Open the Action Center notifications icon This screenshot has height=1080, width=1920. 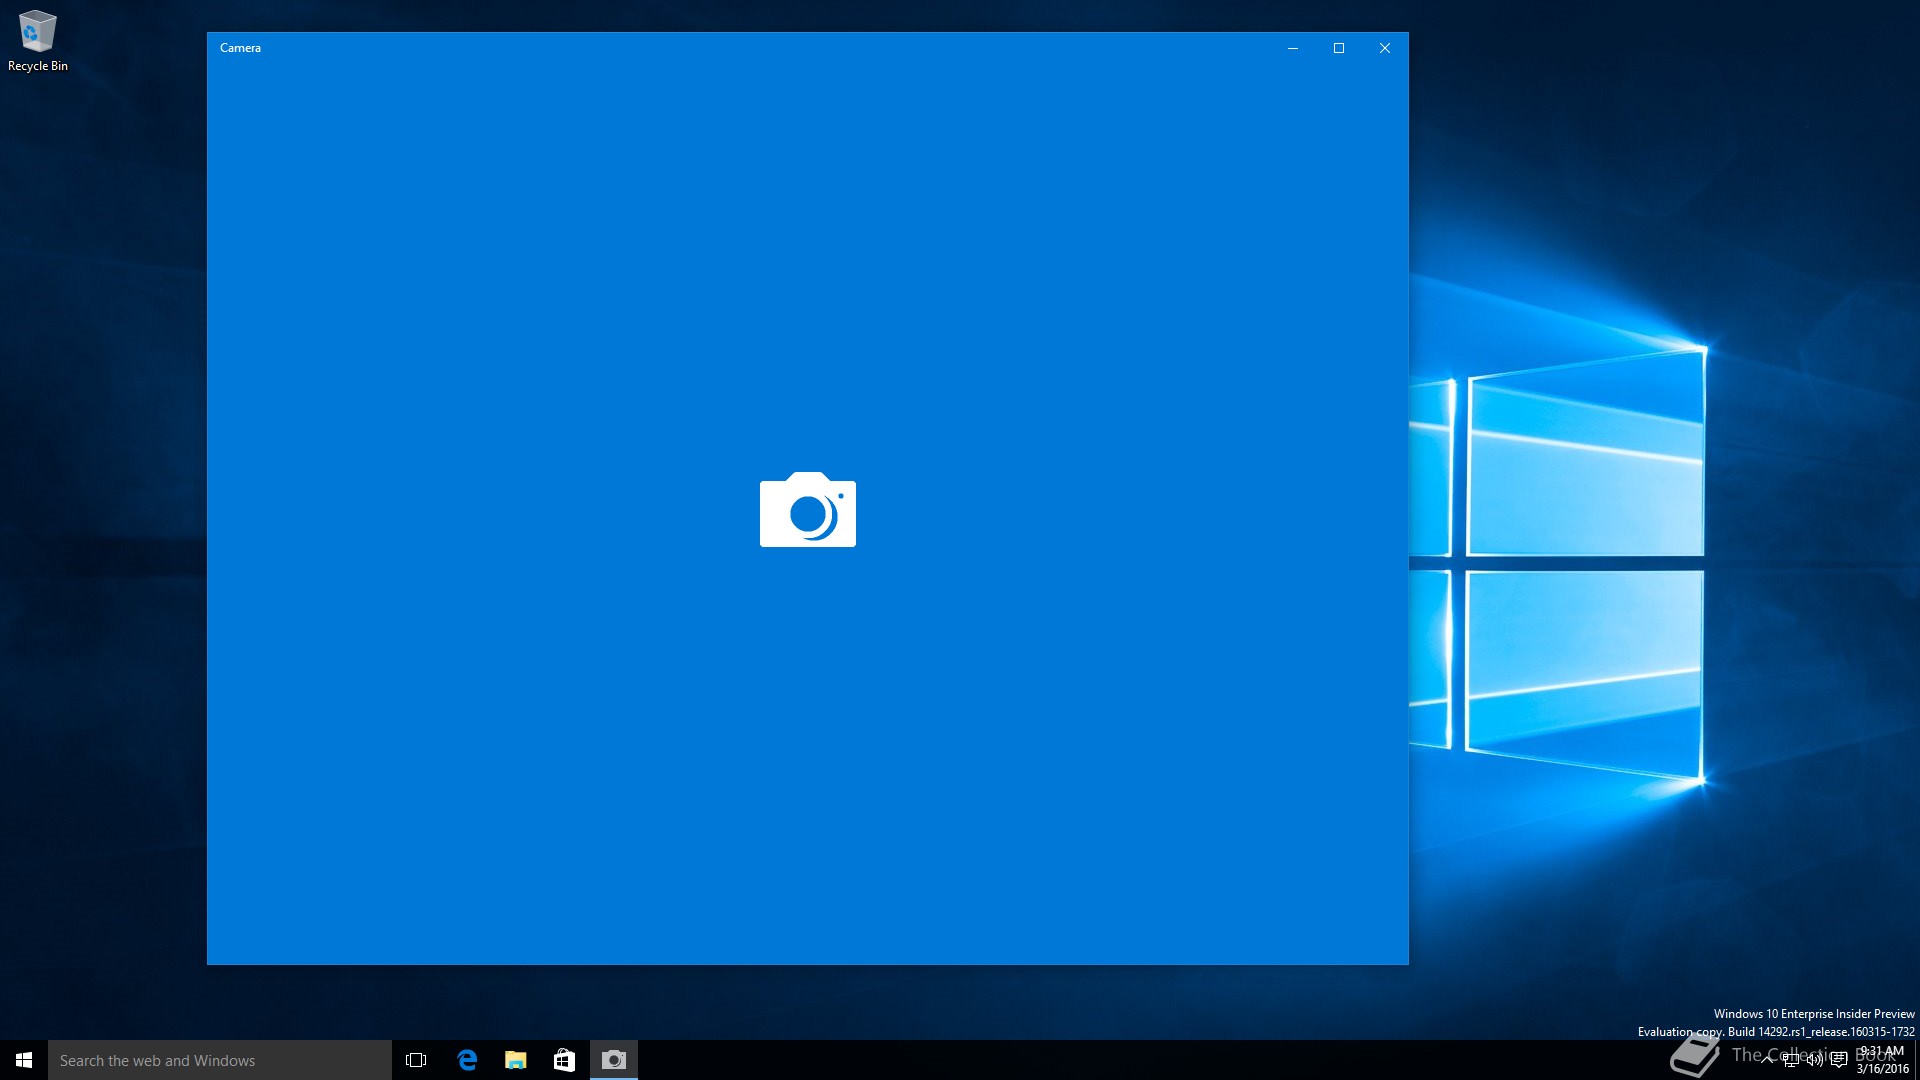(x=1839, y=1060)
